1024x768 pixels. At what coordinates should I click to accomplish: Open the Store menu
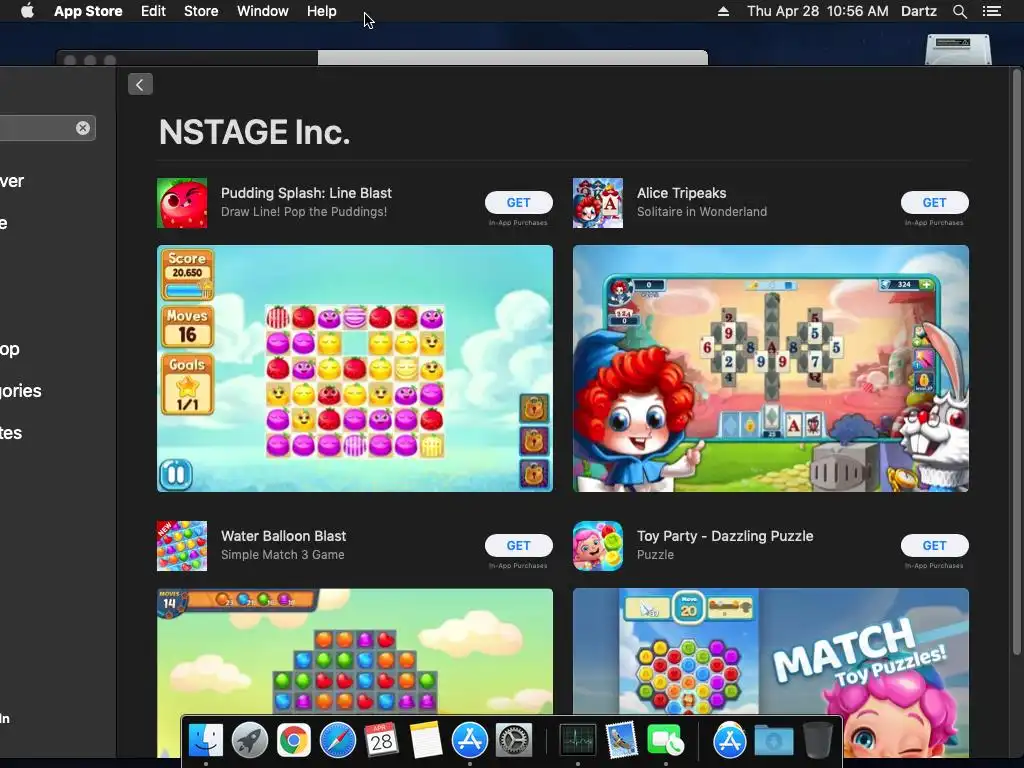(201, 11)
